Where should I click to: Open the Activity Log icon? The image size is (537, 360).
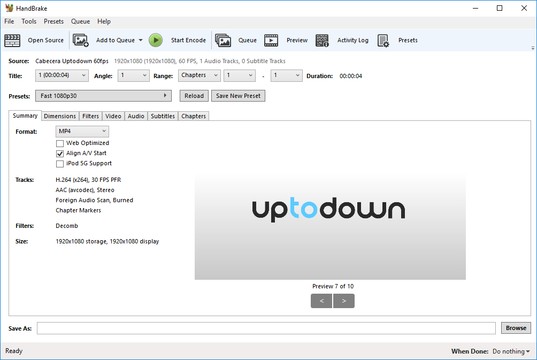(x=322, y=40)
